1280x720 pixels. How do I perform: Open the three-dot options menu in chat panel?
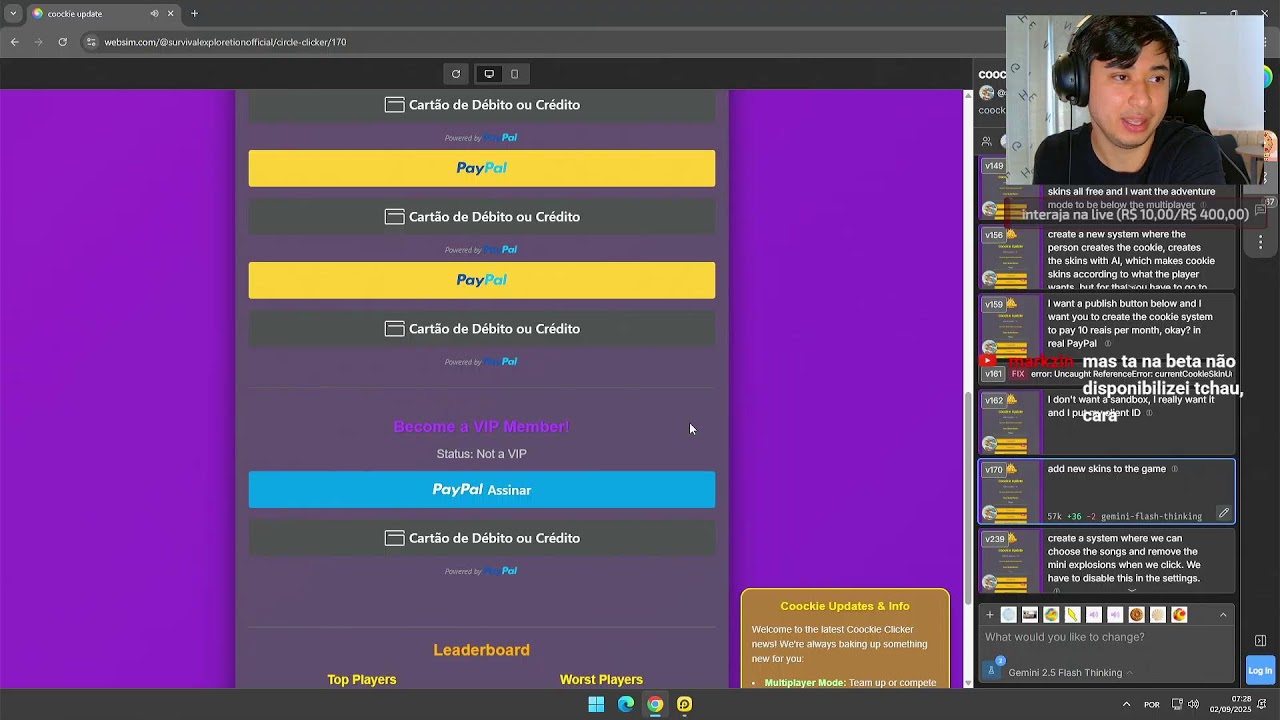(x=1260, y=243)
